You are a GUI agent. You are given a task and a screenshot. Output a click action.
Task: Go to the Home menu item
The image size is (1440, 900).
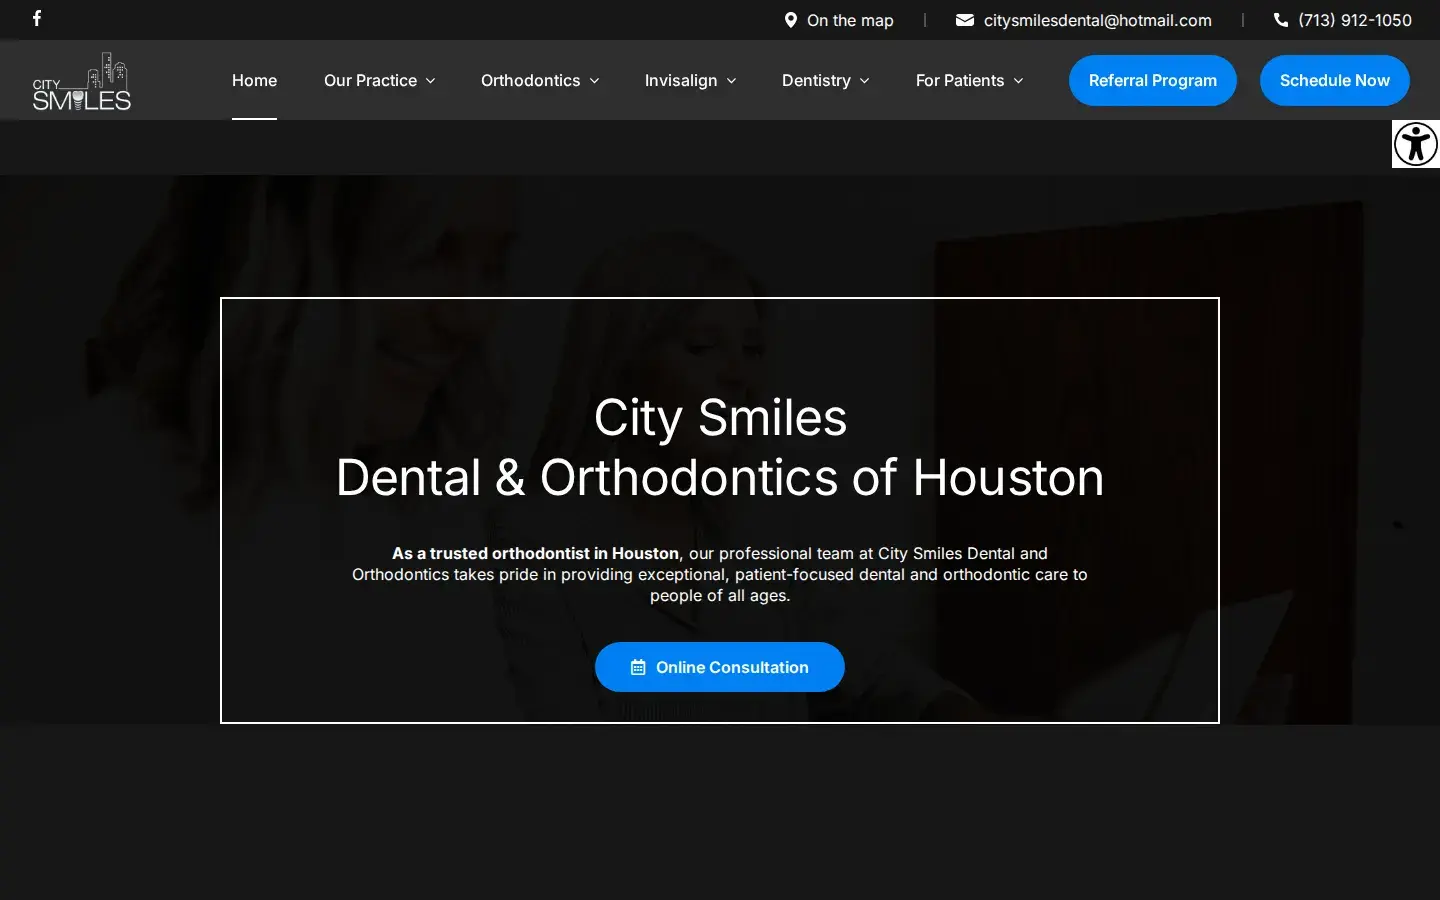pyautogui.click(x=254, y=80)
